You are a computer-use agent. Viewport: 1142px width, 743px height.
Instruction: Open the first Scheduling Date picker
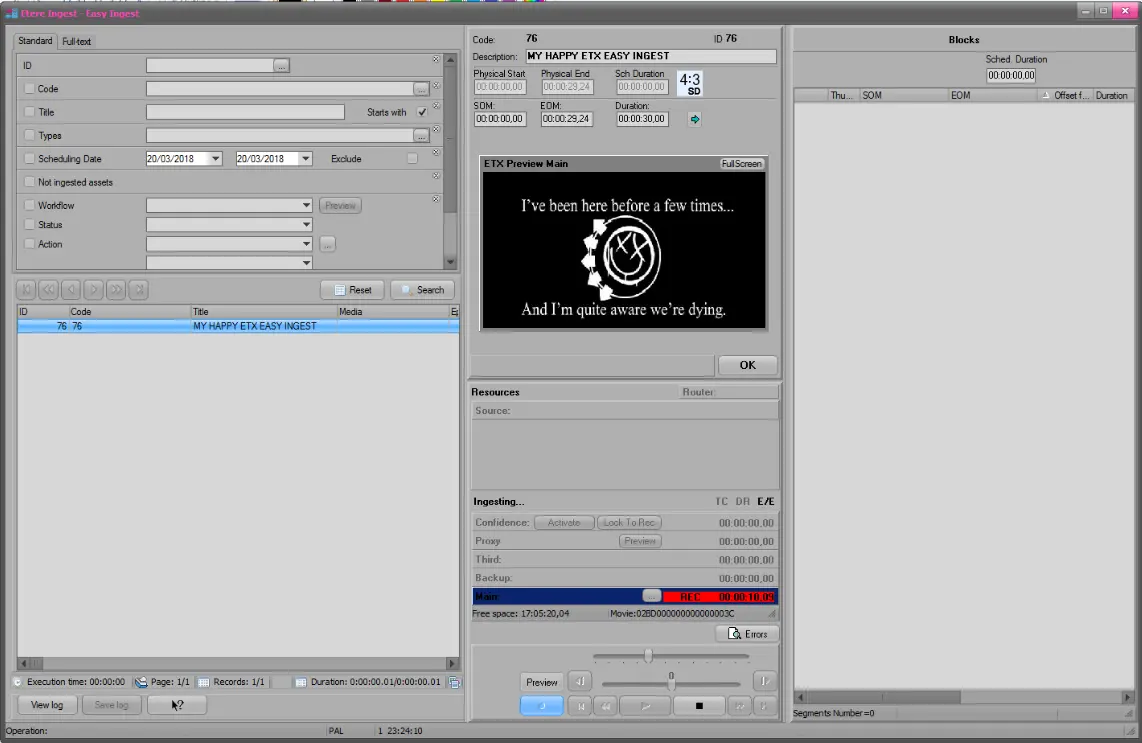click(215, 159)
